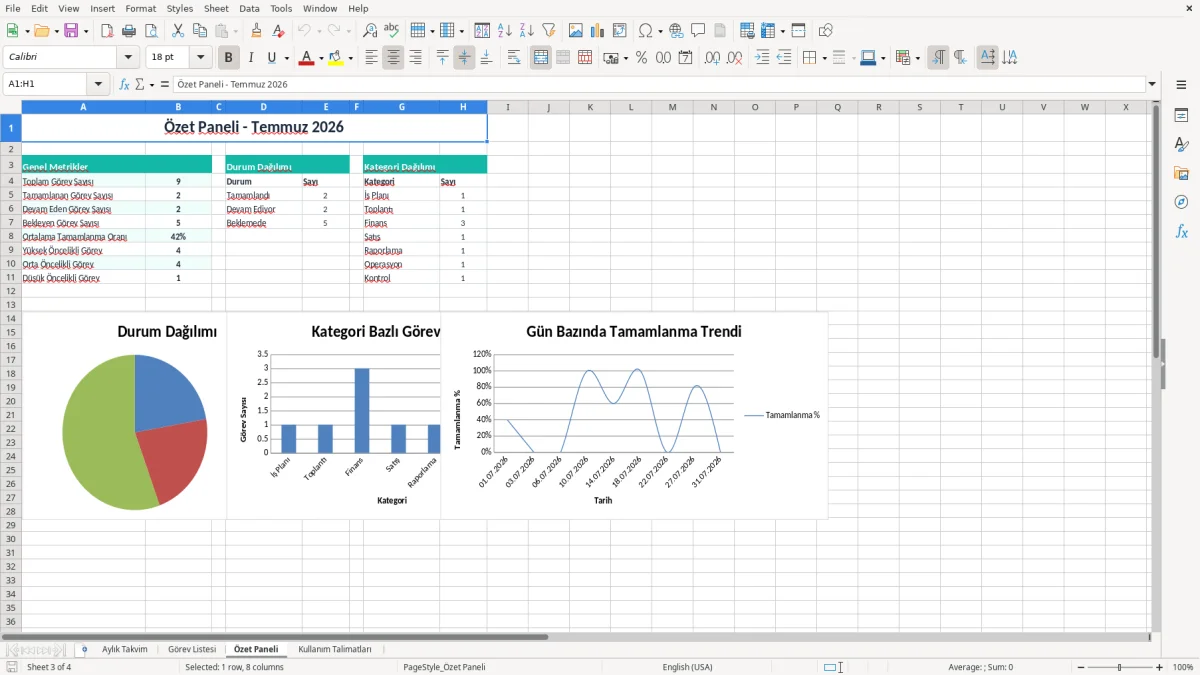Open Borders dropdown arrow
The height and width of the screenshot is (675, 1200).
(824, 58)
